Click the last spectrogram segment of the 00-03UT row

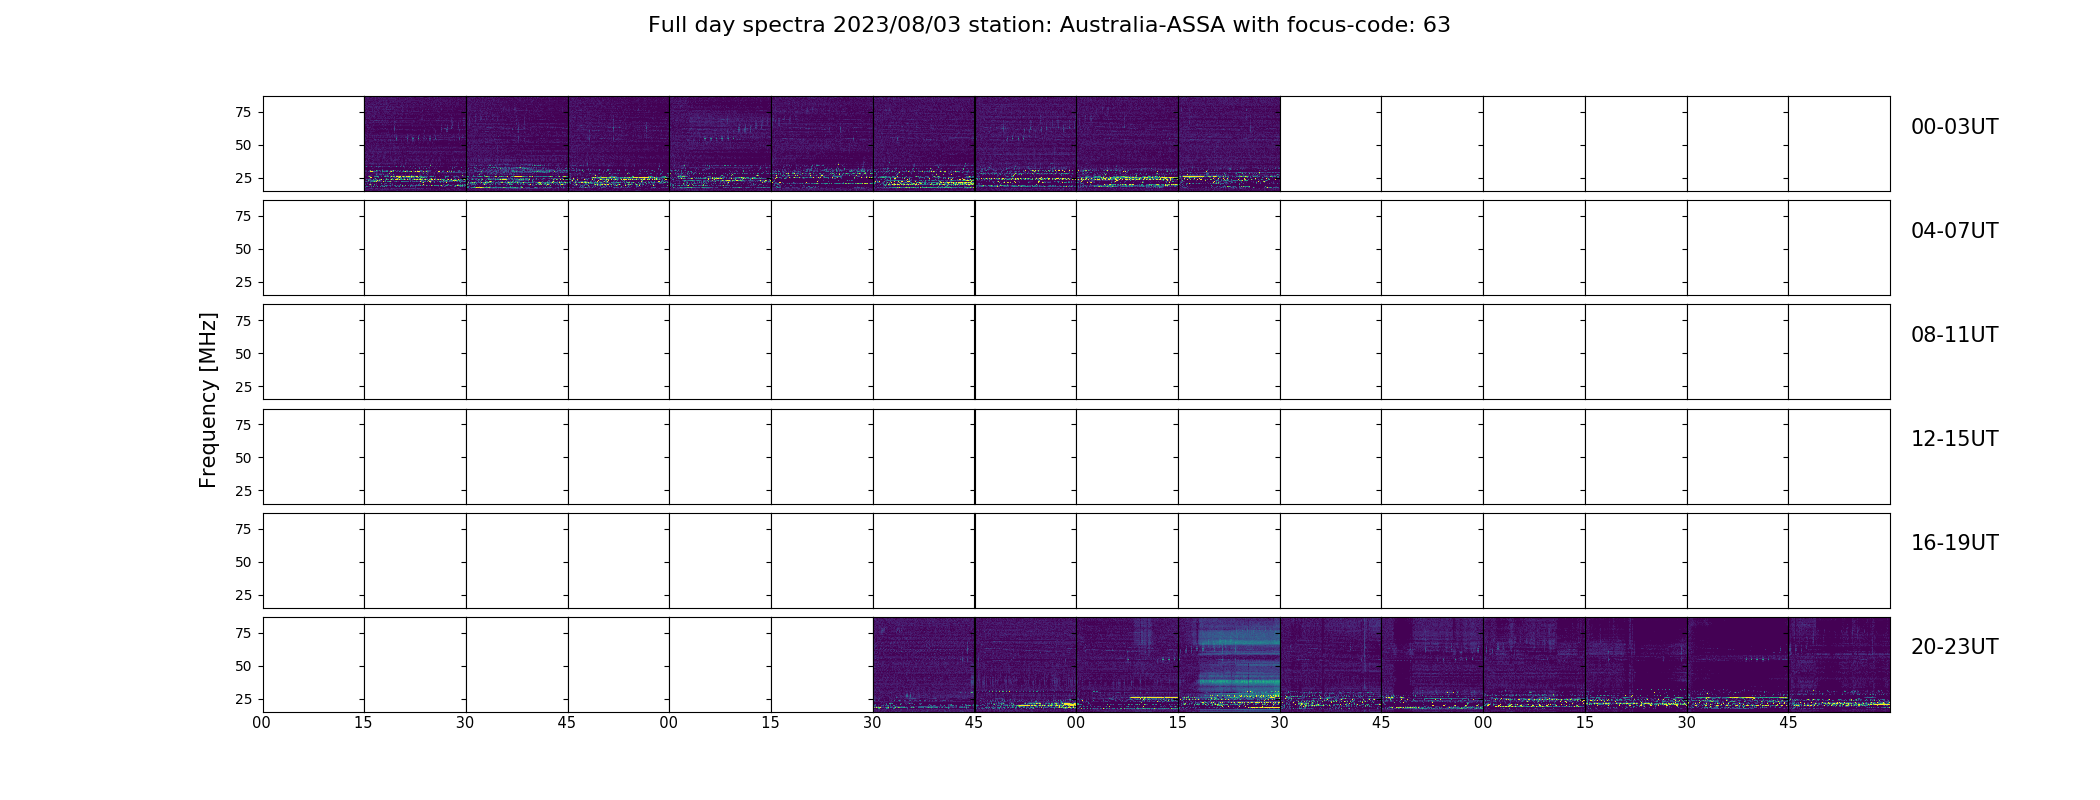tap(1229, 144)
